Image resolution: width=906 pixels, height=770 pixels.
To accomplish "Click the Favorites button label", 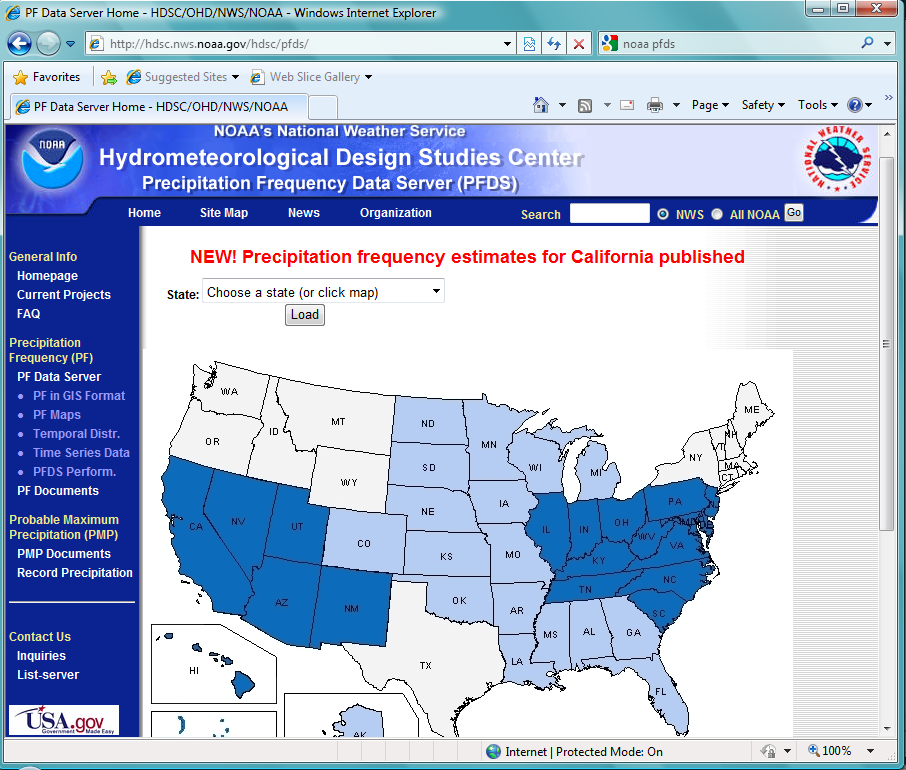I will (x=57, y=77).
